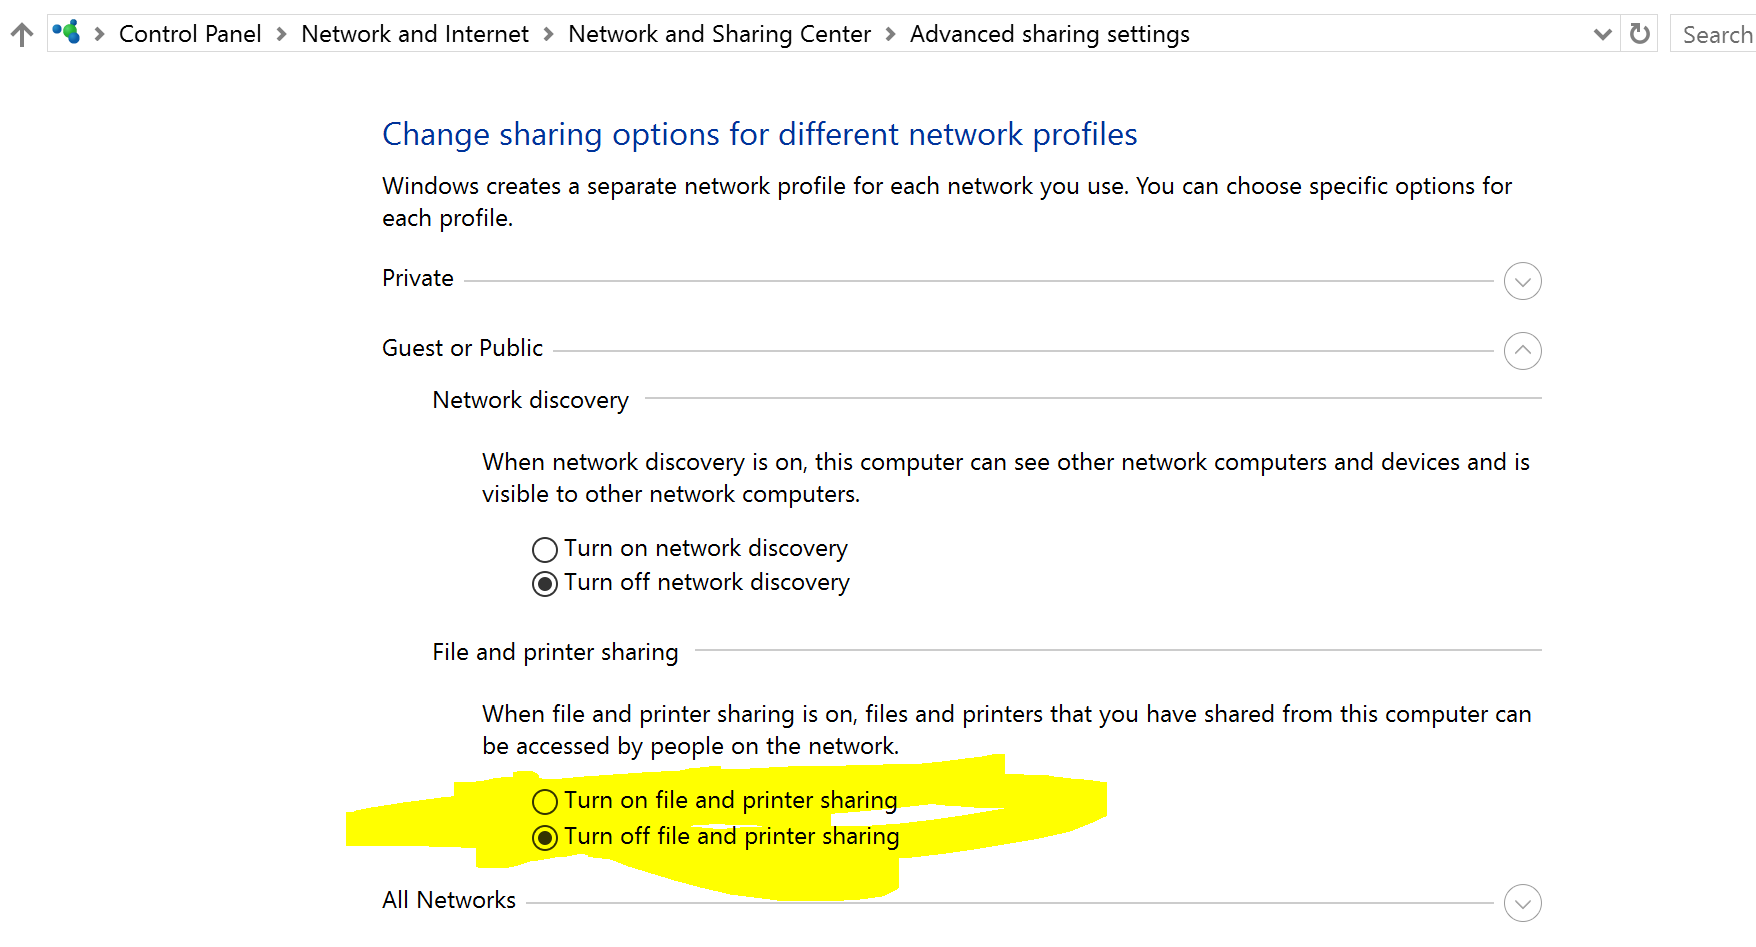Viewport: 1756px width, 947px height.
Task: Open the address bar history dropdown
Action: (1602, 33)
